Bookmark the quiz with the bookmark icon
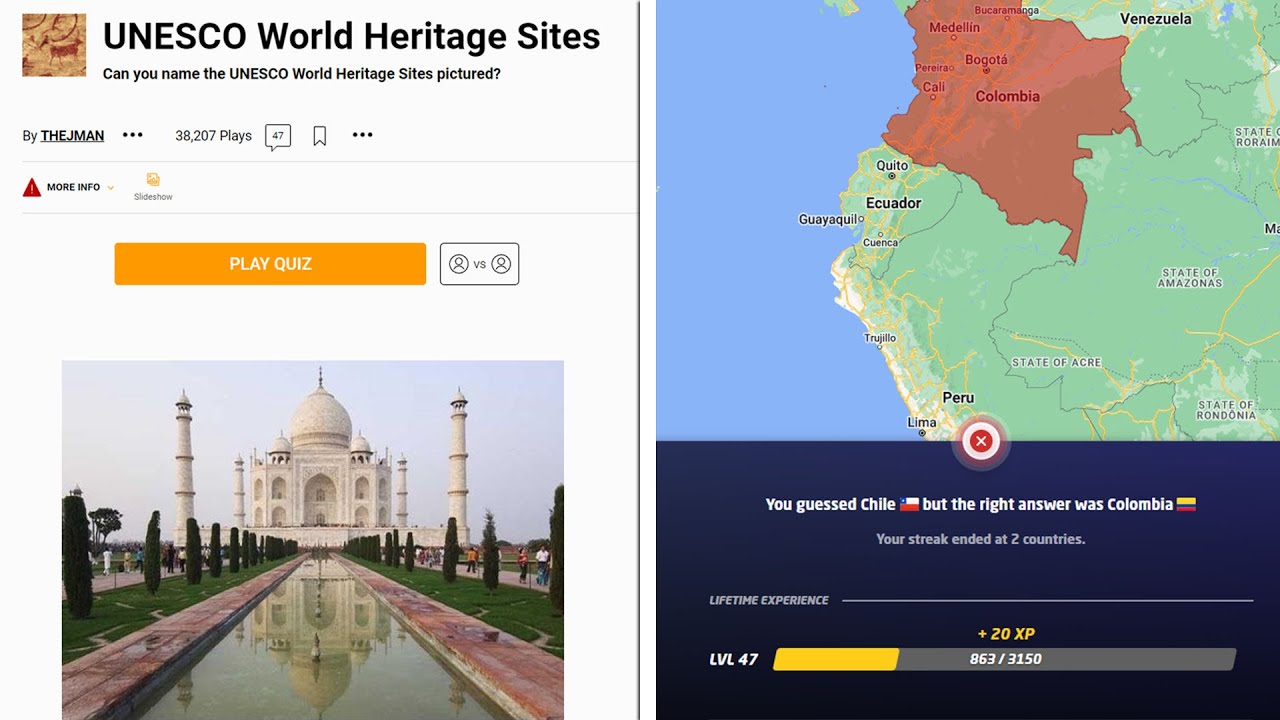Image resolution: width=1280 pixels, height=720 pixels. coord(320,136)
